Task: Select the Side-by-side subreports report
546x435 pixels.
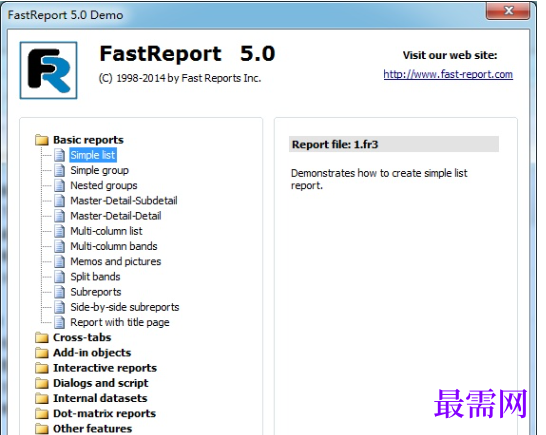Action: 125,307
